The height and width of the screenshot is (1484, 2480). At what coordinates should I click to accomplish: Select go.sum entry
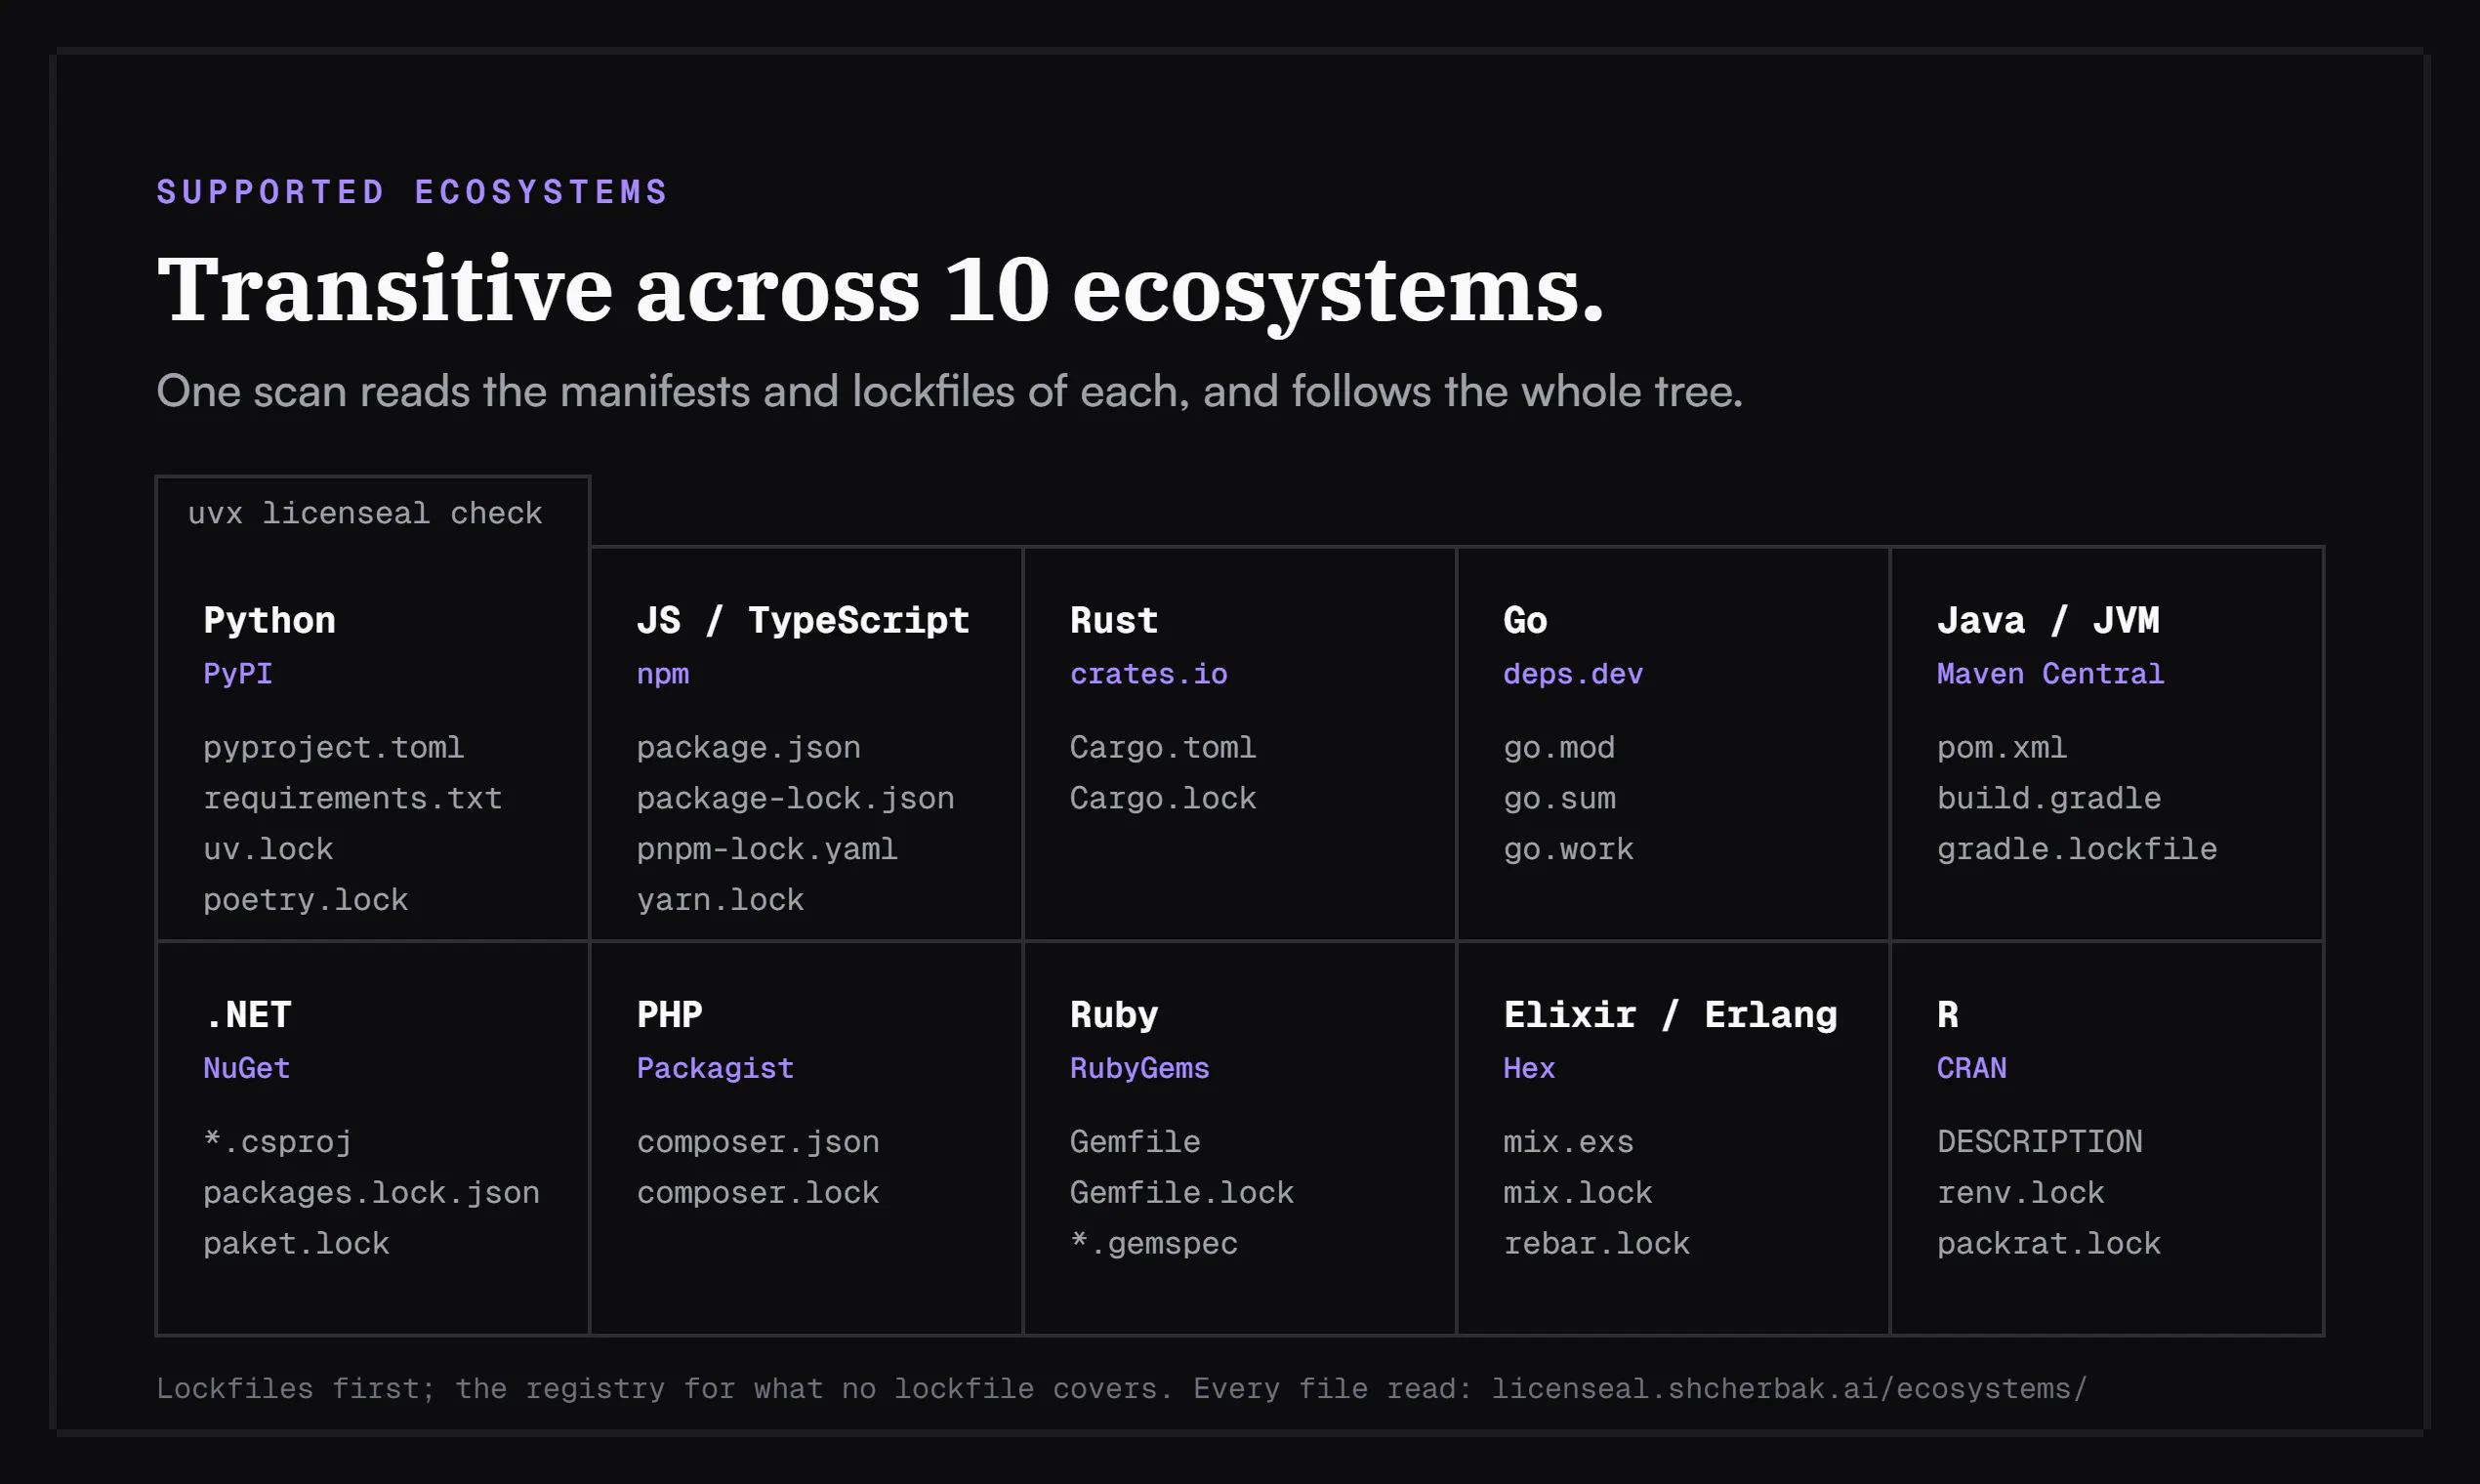[1559, 798]
